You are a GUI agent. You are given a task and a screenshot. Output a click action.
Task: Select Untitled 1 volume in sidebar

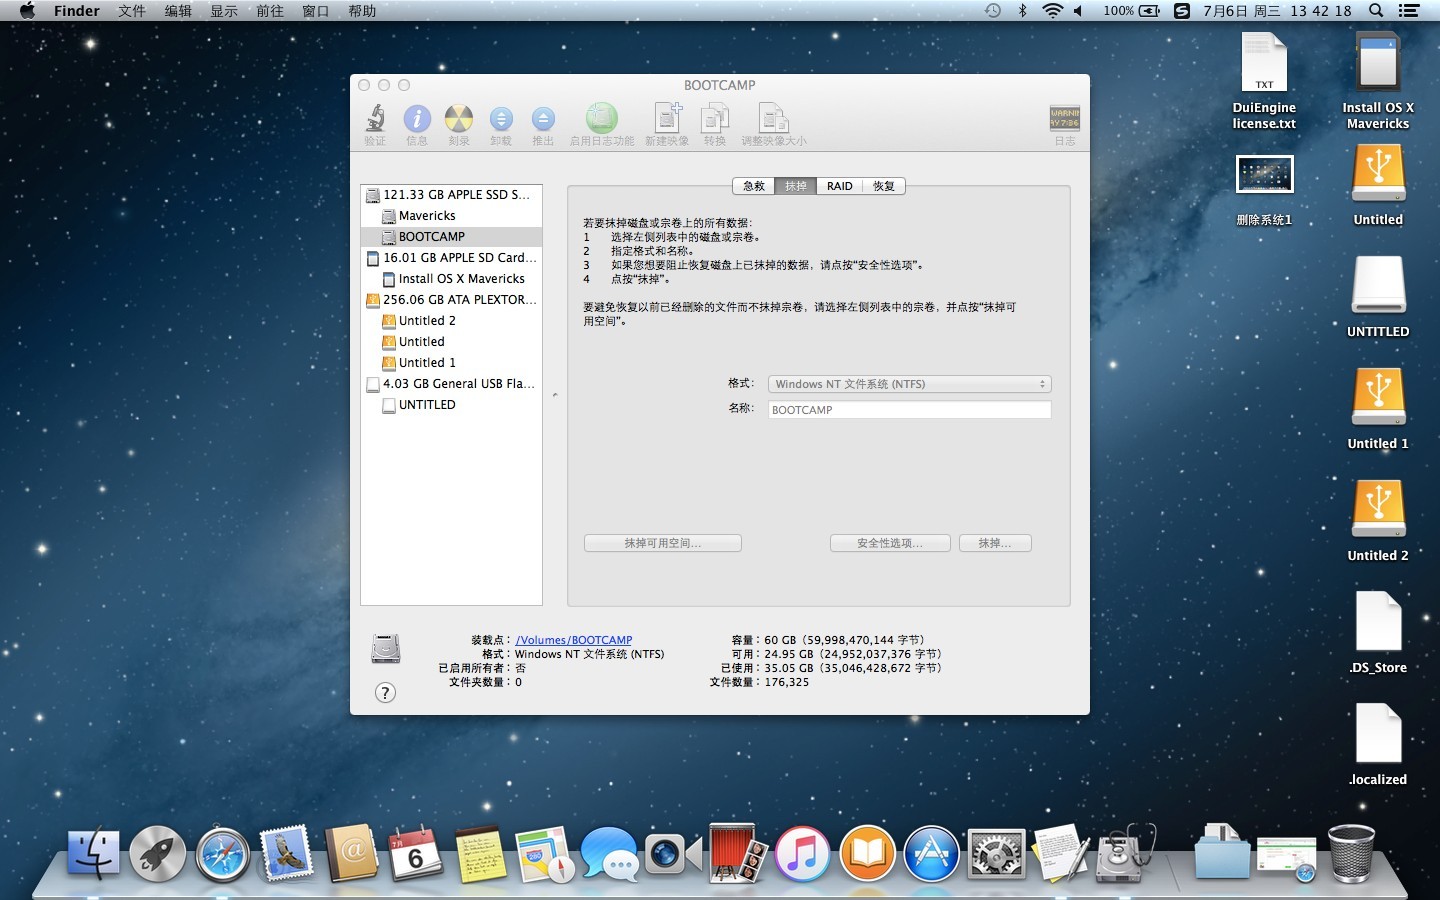(451, 363)
